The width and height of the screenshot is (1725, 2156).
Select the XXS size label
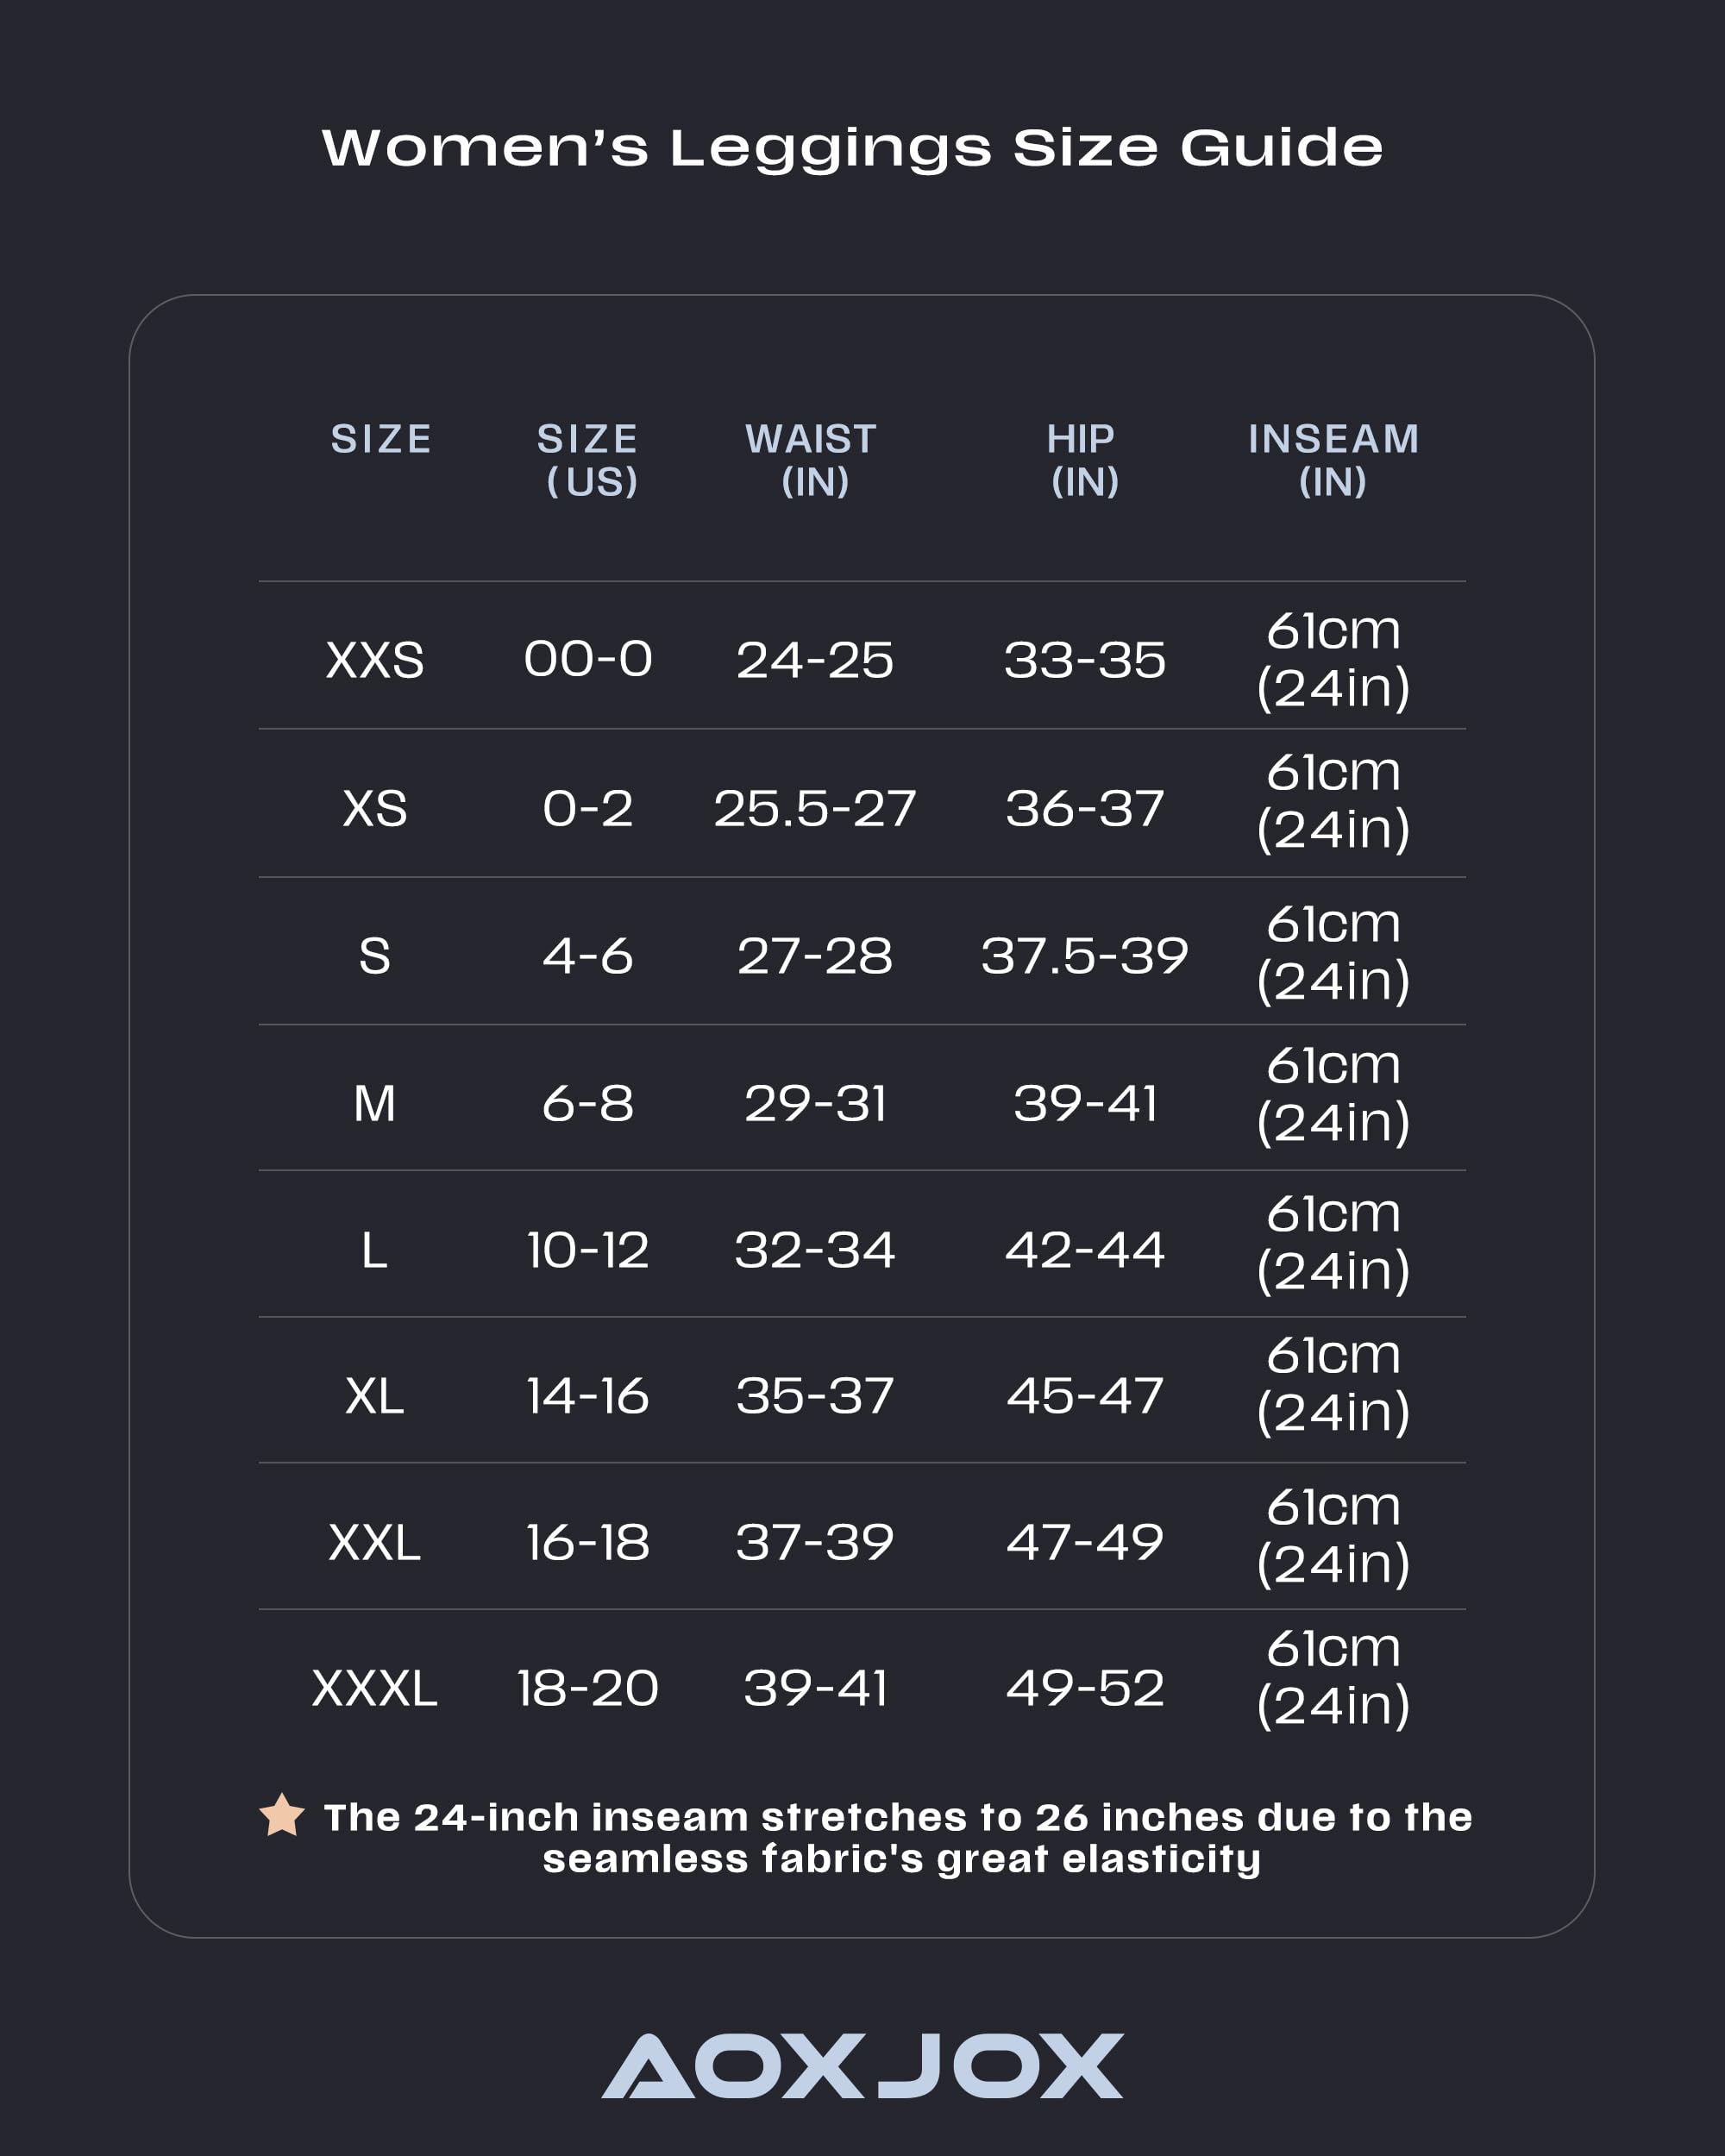(375, 661)
